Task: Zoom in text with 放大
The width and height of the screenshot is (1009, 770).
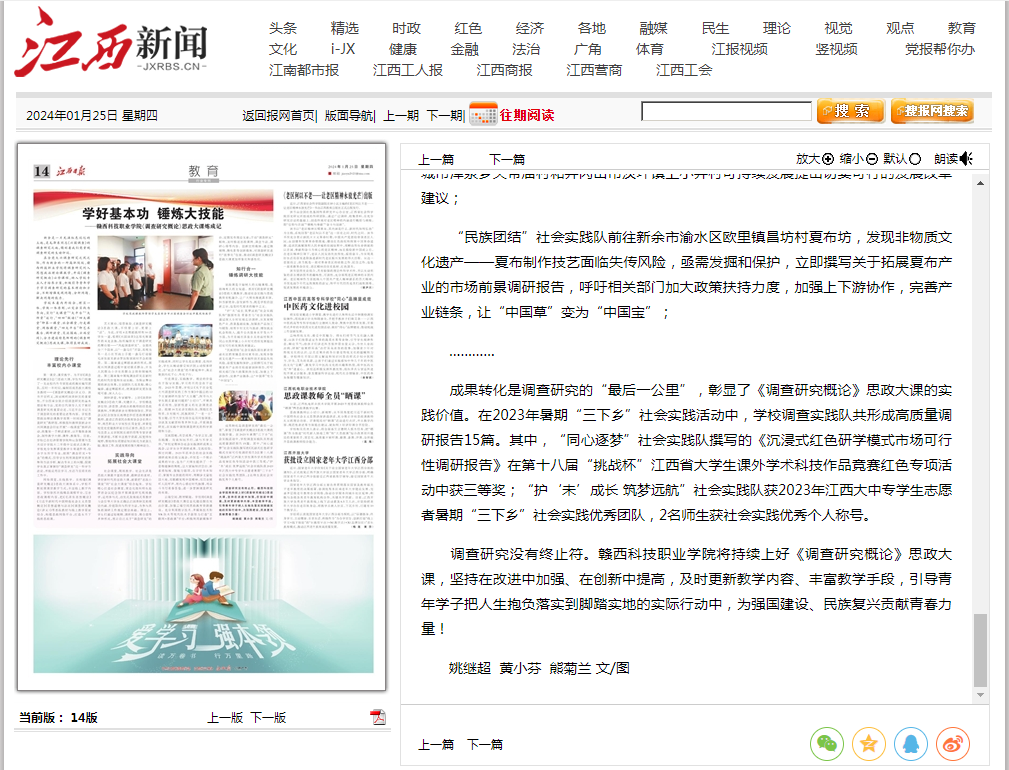Action: pyautogui.click(x=815, y=158)
